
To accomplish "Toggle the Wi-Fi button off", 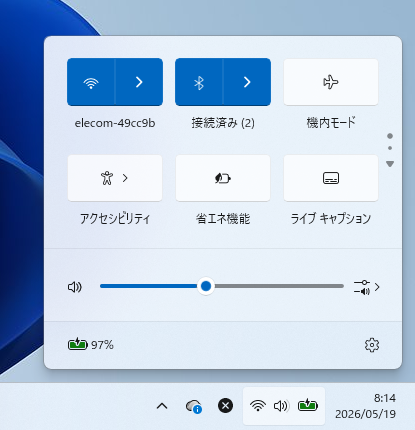I will (91, 82).
